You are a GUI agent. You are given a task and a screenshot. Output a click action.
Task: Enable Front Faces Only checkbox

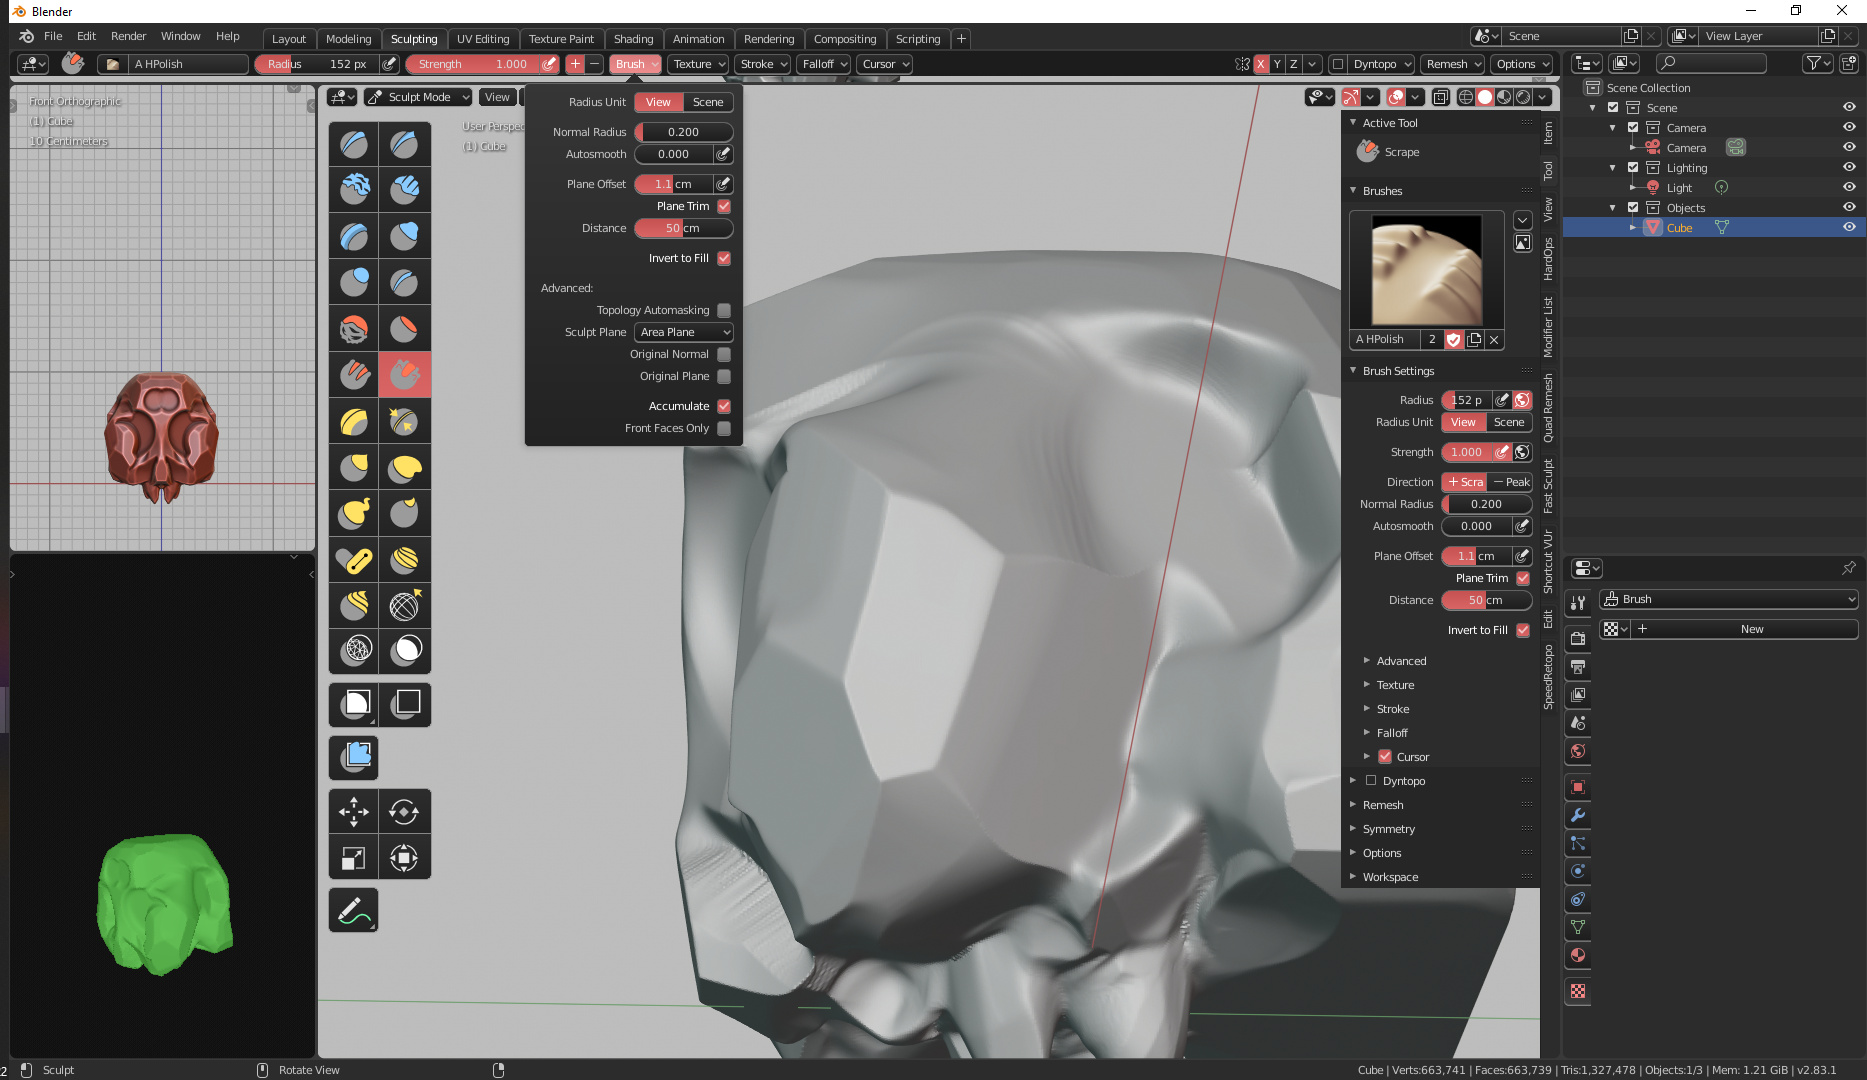tap(724, 428)
